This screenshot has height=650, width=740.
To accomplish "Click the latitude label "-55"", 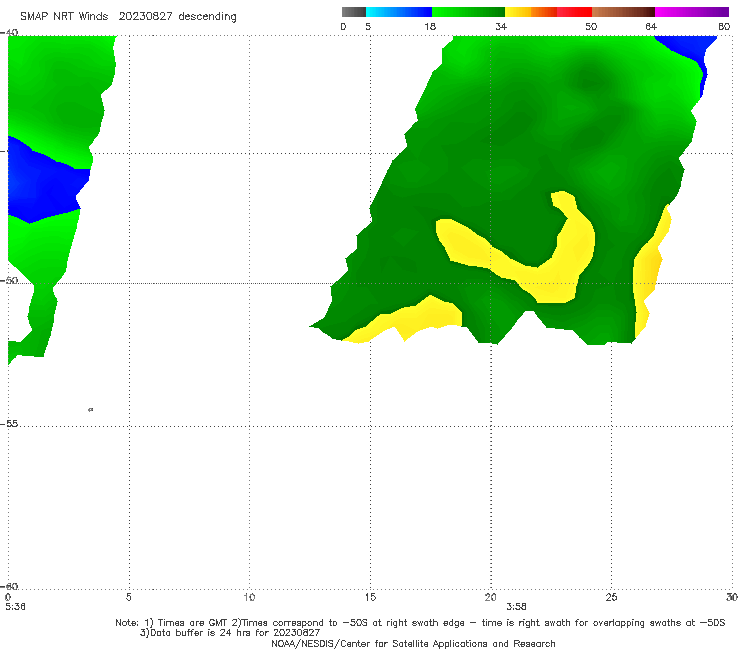I will (9, 423).
